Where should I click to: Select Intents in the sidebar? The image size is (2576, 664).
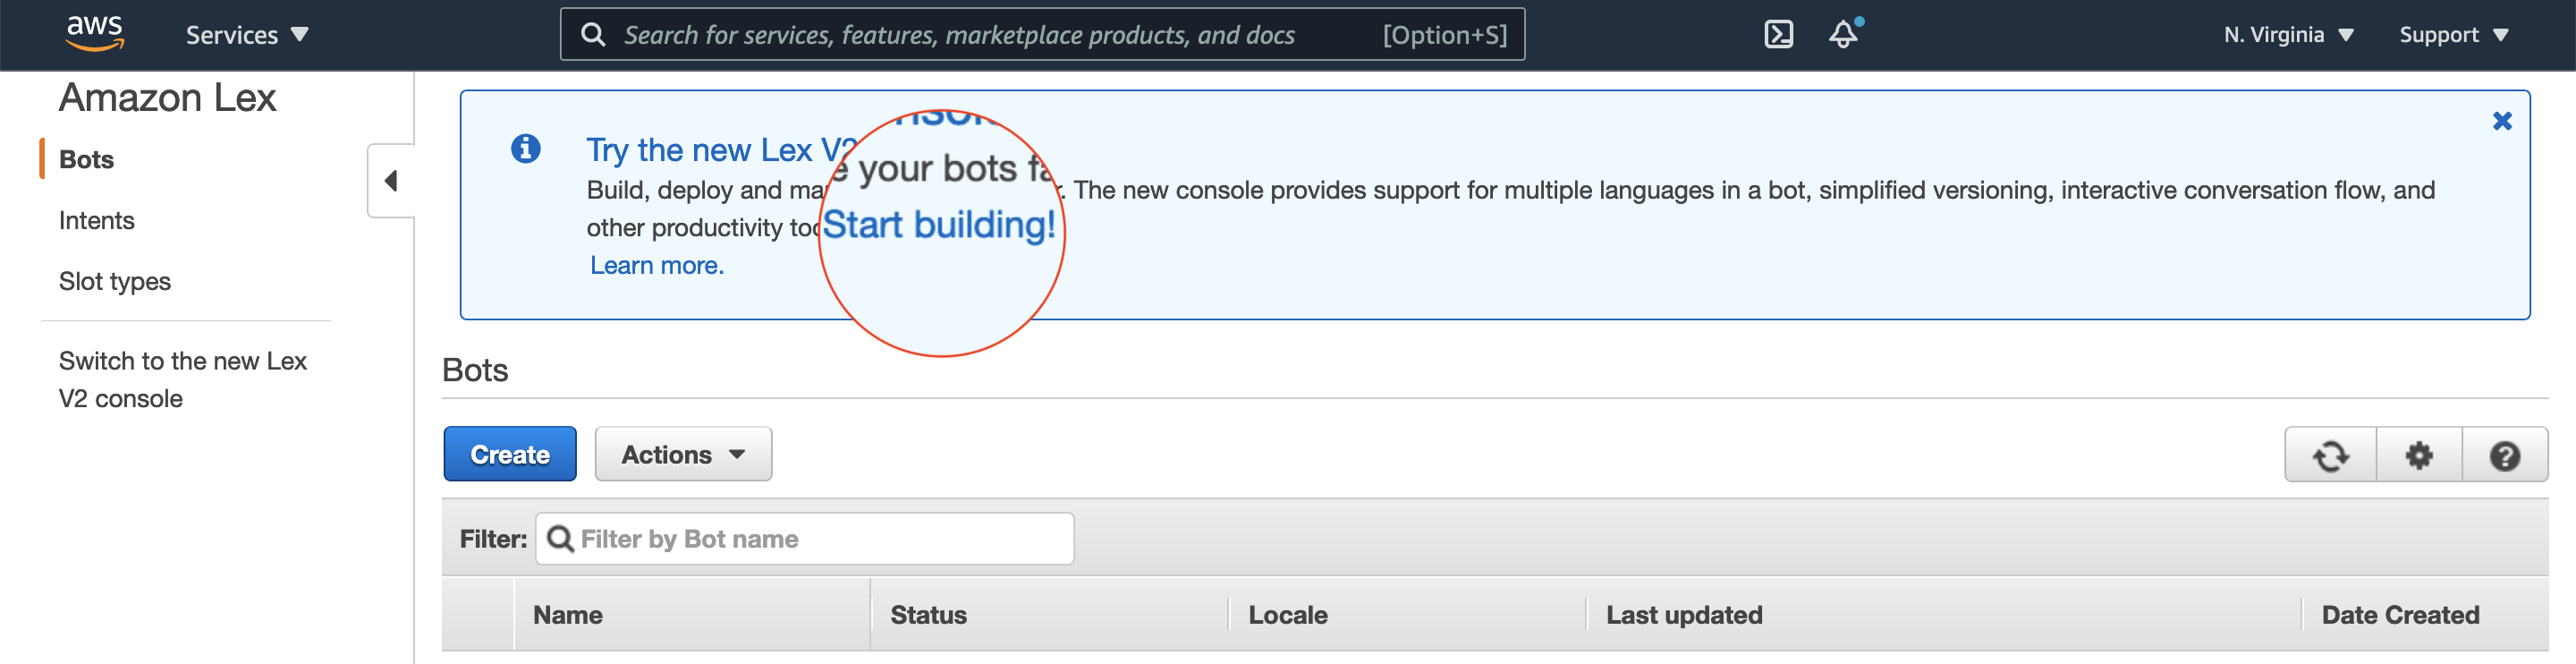96,220
